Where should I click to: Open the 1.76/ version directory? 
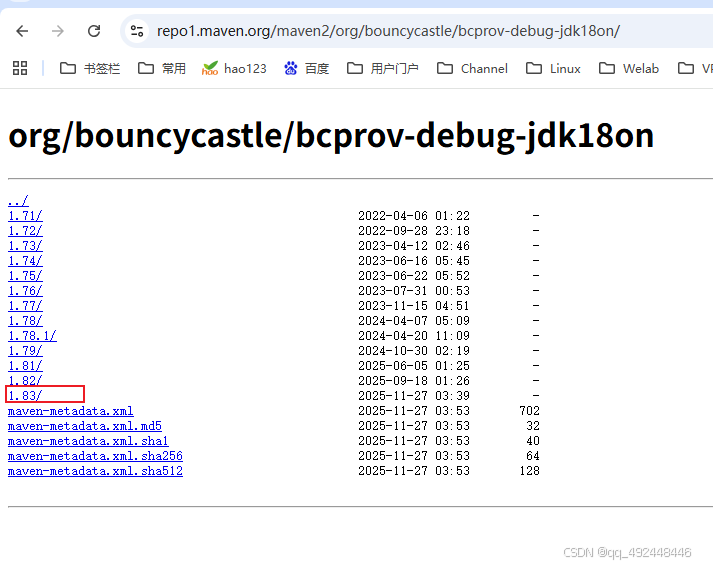point(25,290)
